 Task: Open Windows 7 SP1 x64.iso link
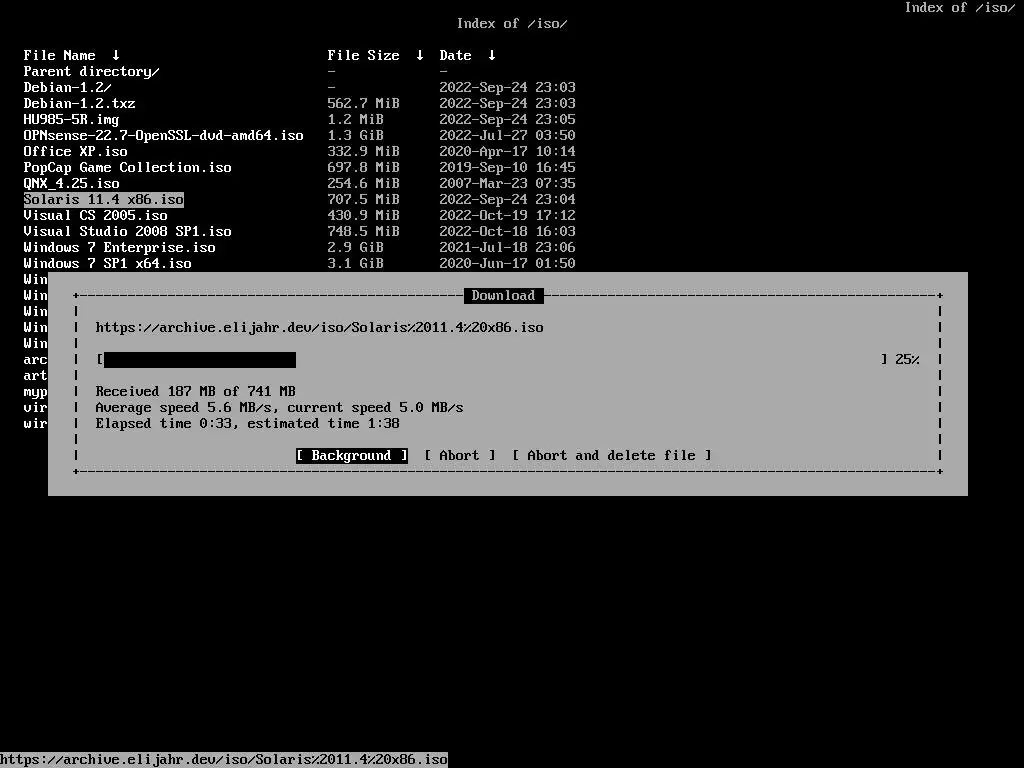(108, 263)
